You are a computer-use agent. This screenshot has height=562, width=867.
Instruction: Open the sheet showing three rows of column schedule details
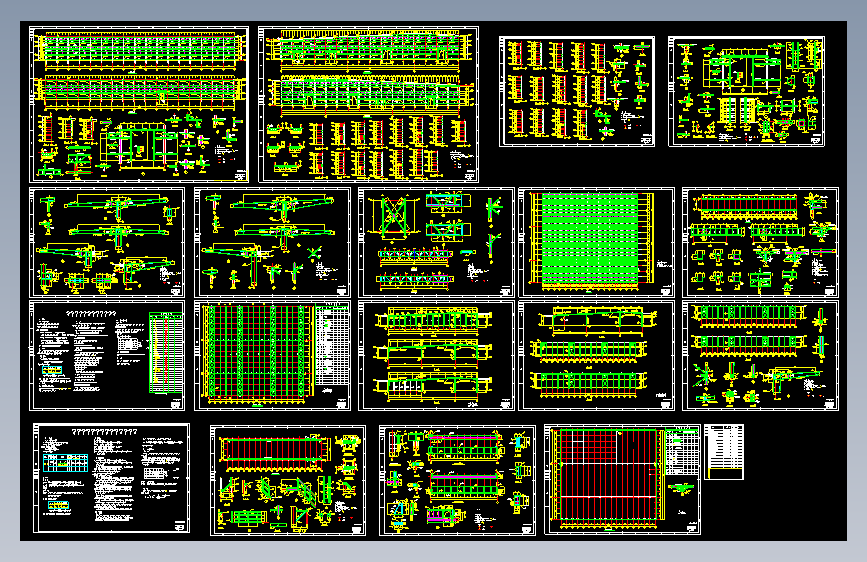(577, 92)
